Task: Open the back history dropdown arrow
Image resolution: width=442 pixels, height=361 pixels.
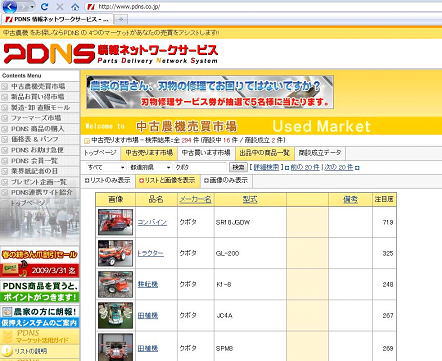Action: point(32,7)
